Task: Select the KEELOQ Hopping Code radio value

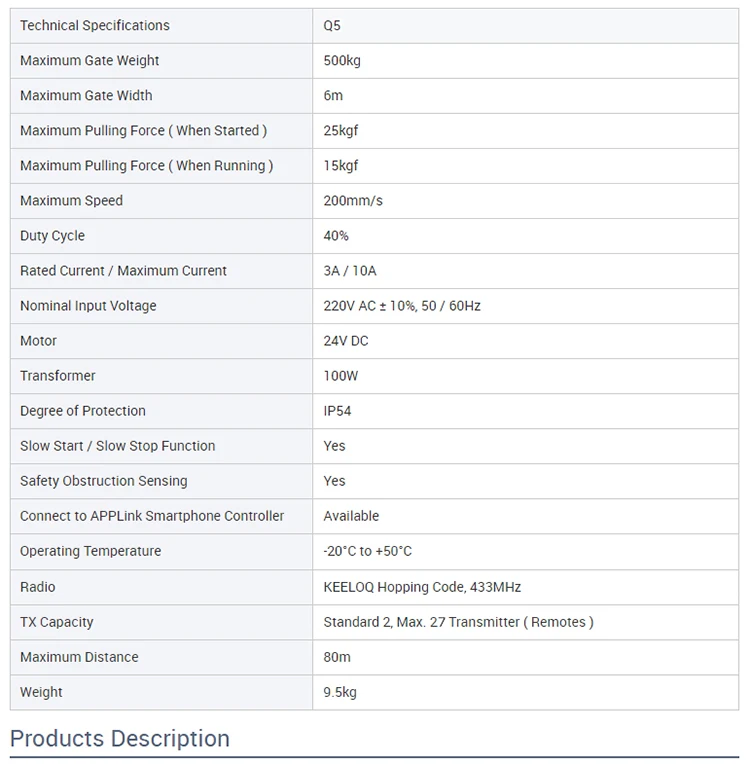Action: (x=422, y=586)
